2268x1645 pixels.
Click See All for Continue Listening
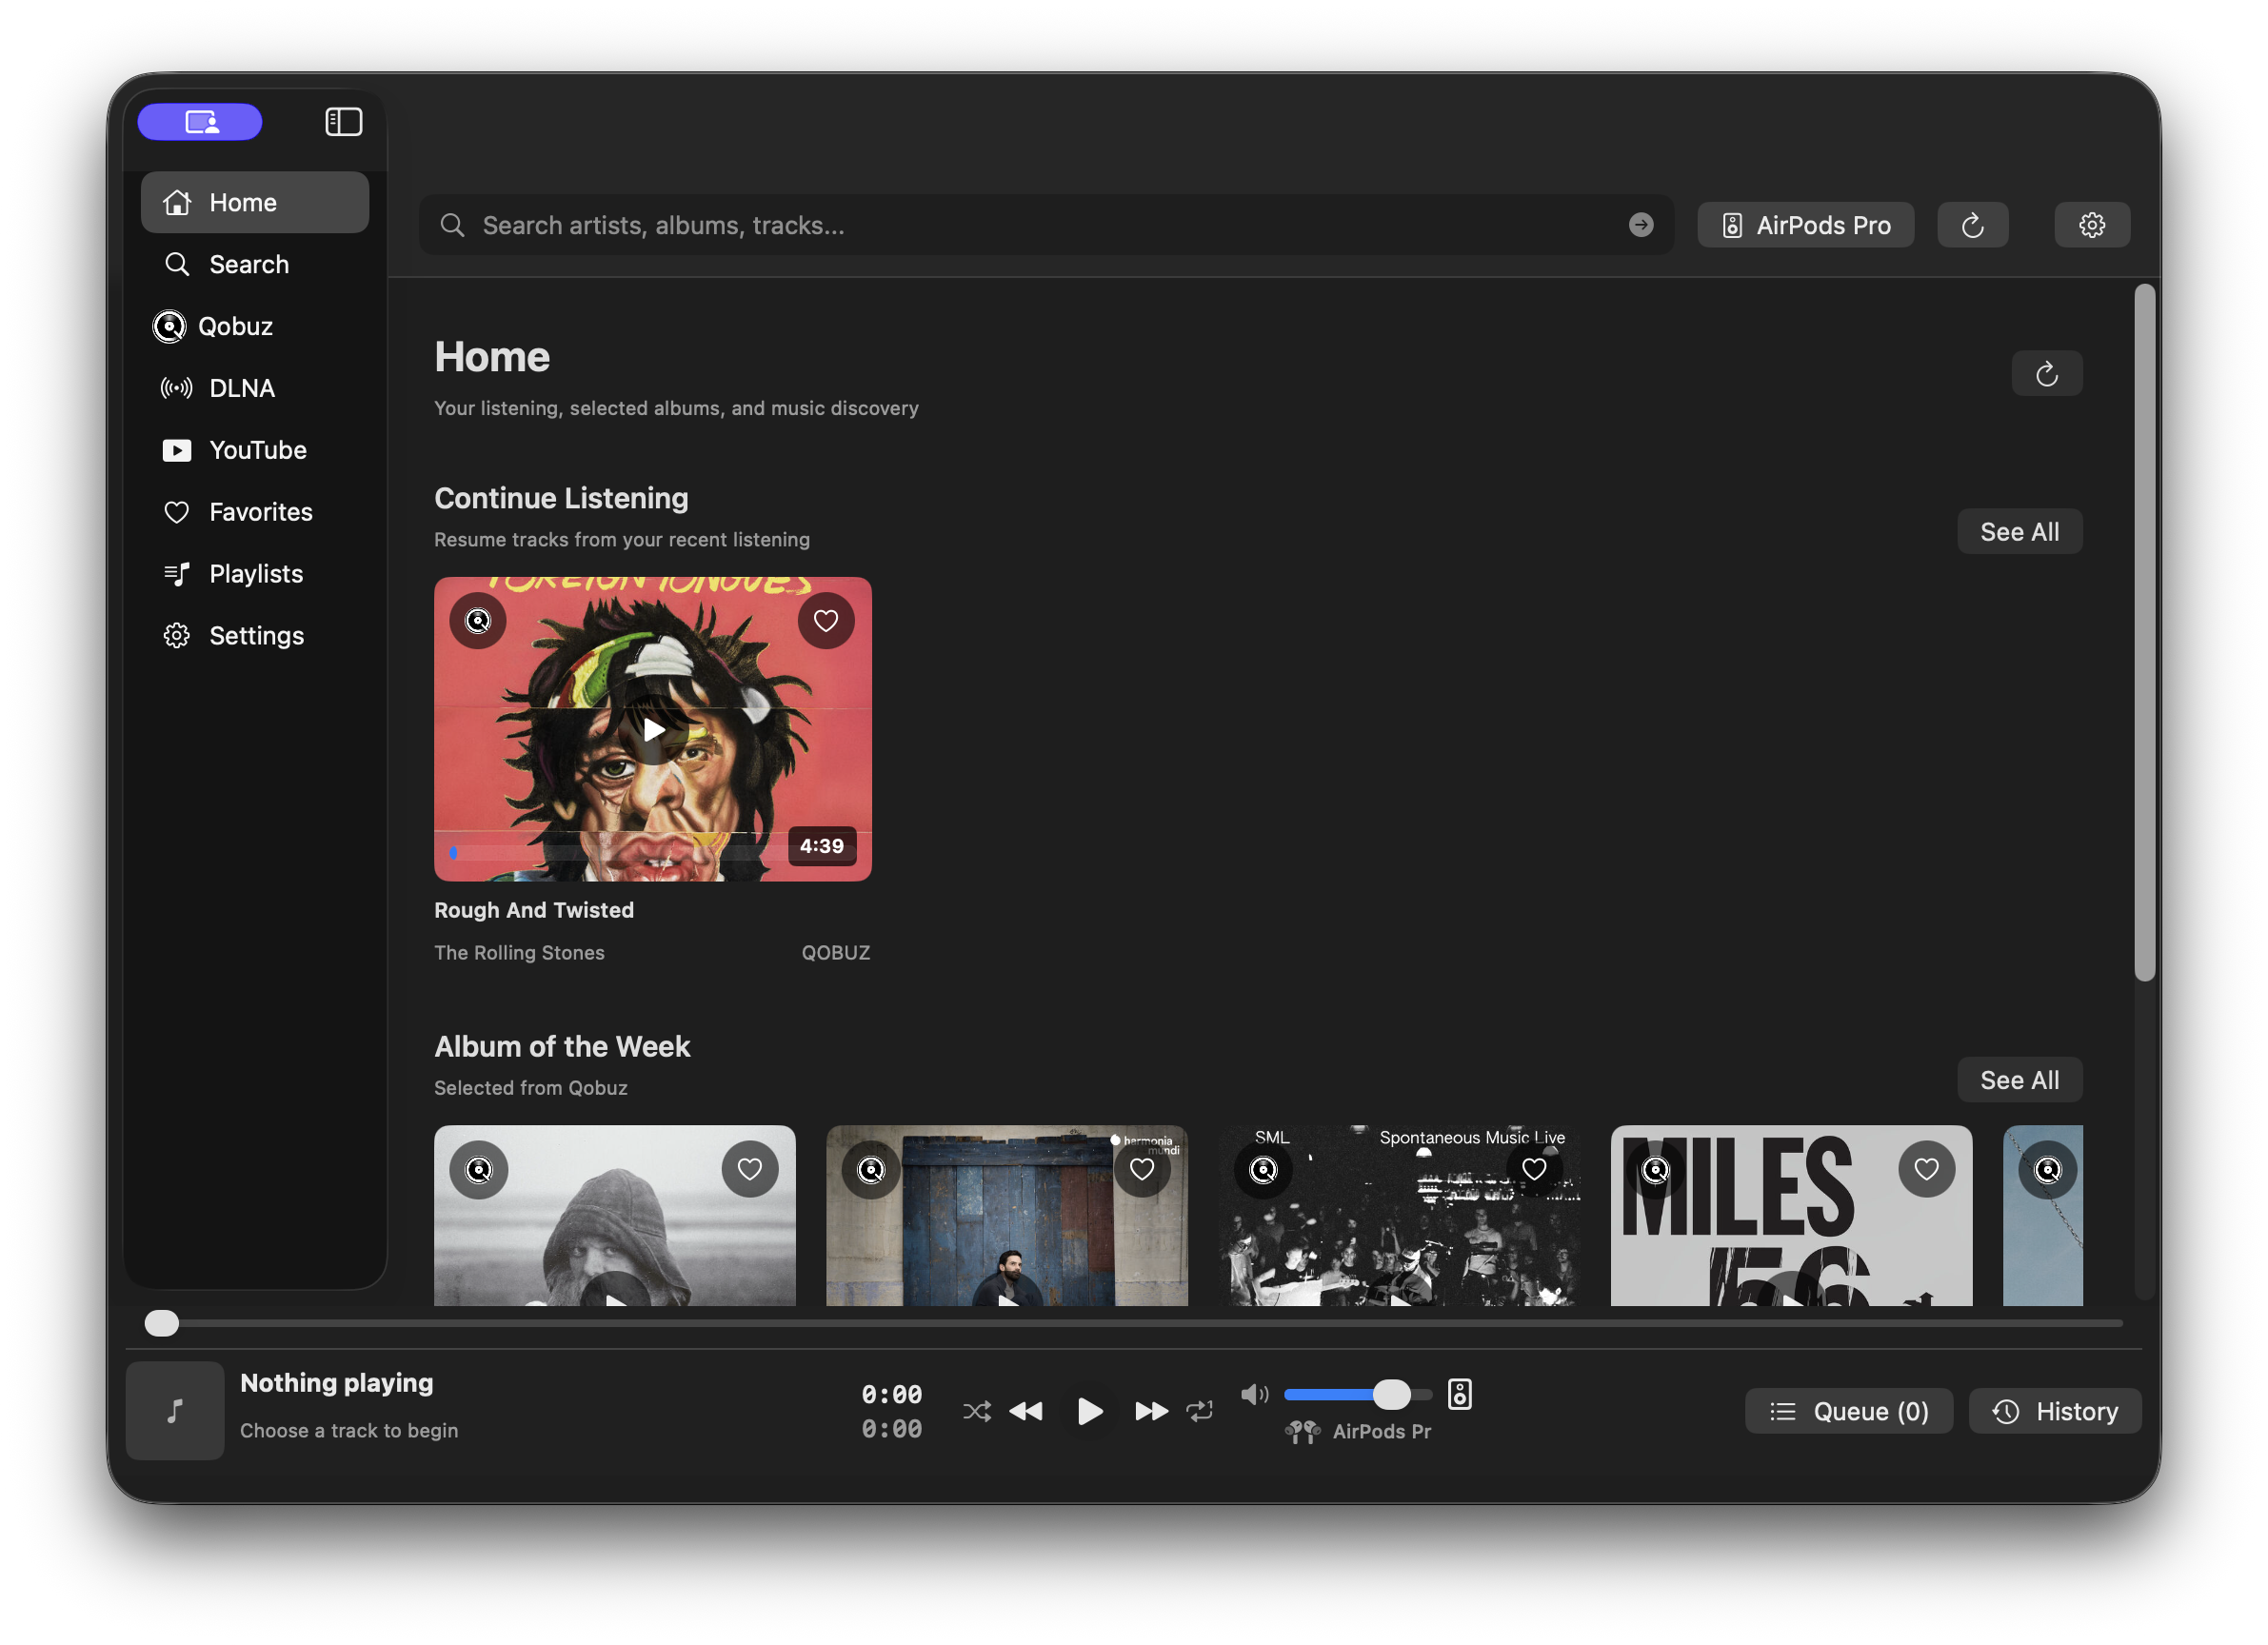(x=2019, y=532)
